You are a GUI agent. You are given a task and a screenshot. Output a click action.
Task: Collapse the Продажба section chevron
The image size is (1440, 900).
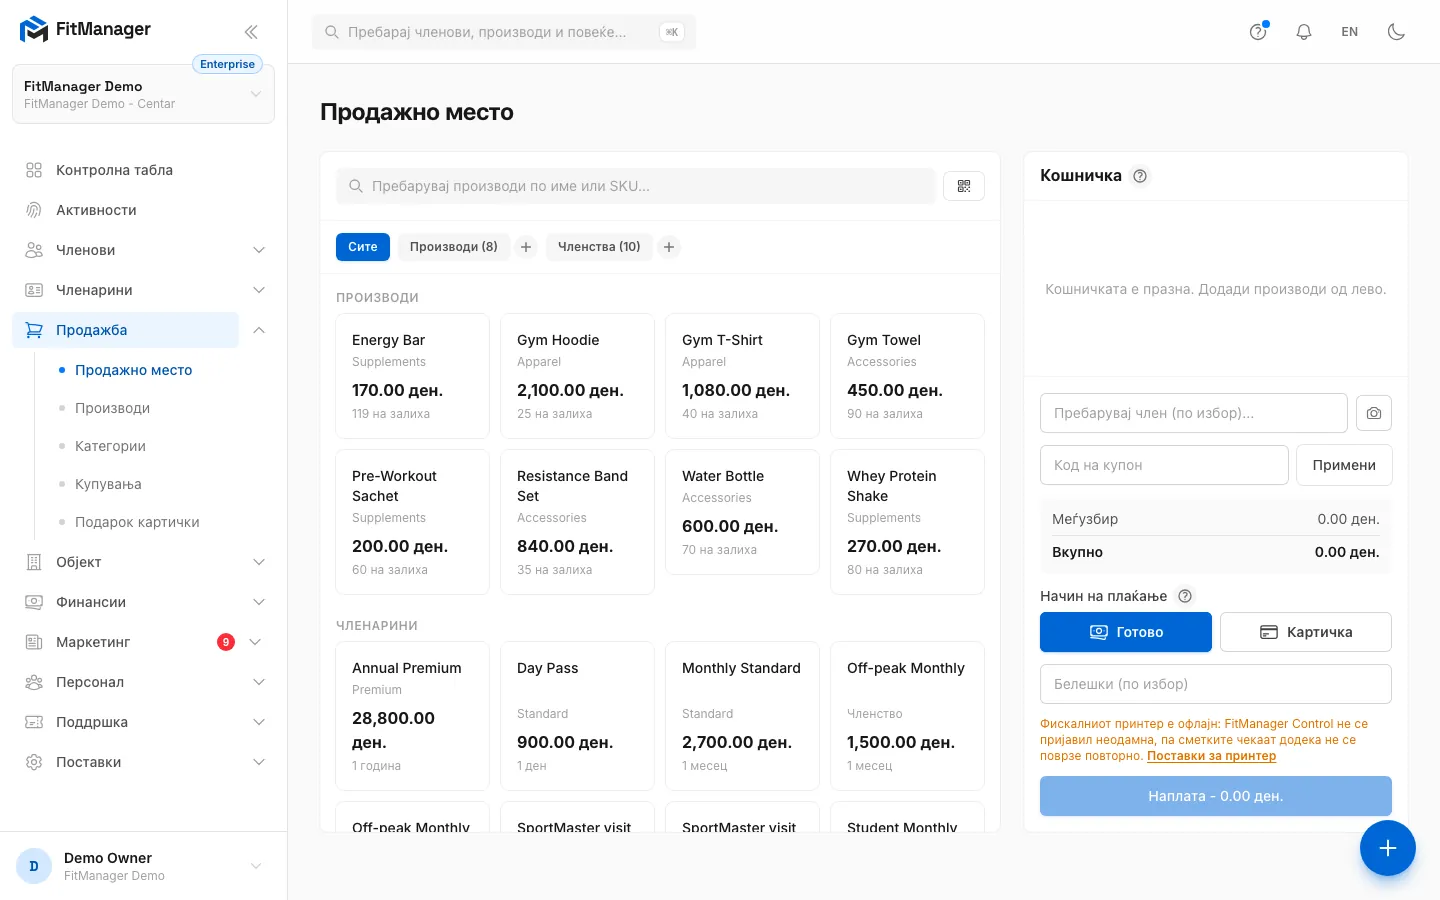[259, 330]
